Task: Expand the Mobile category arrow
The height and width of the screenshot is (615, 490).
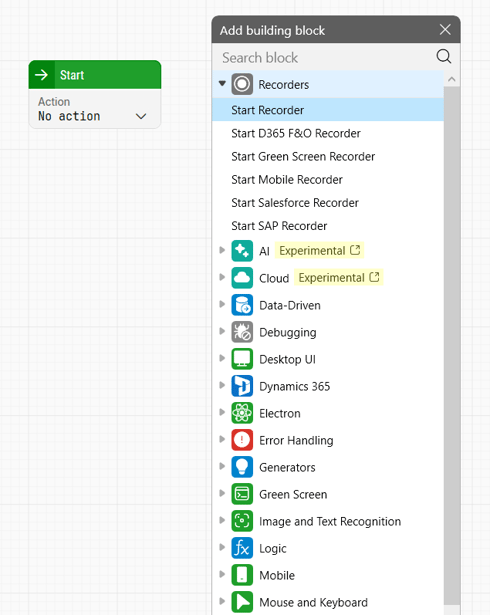Action: pos(222,575)
